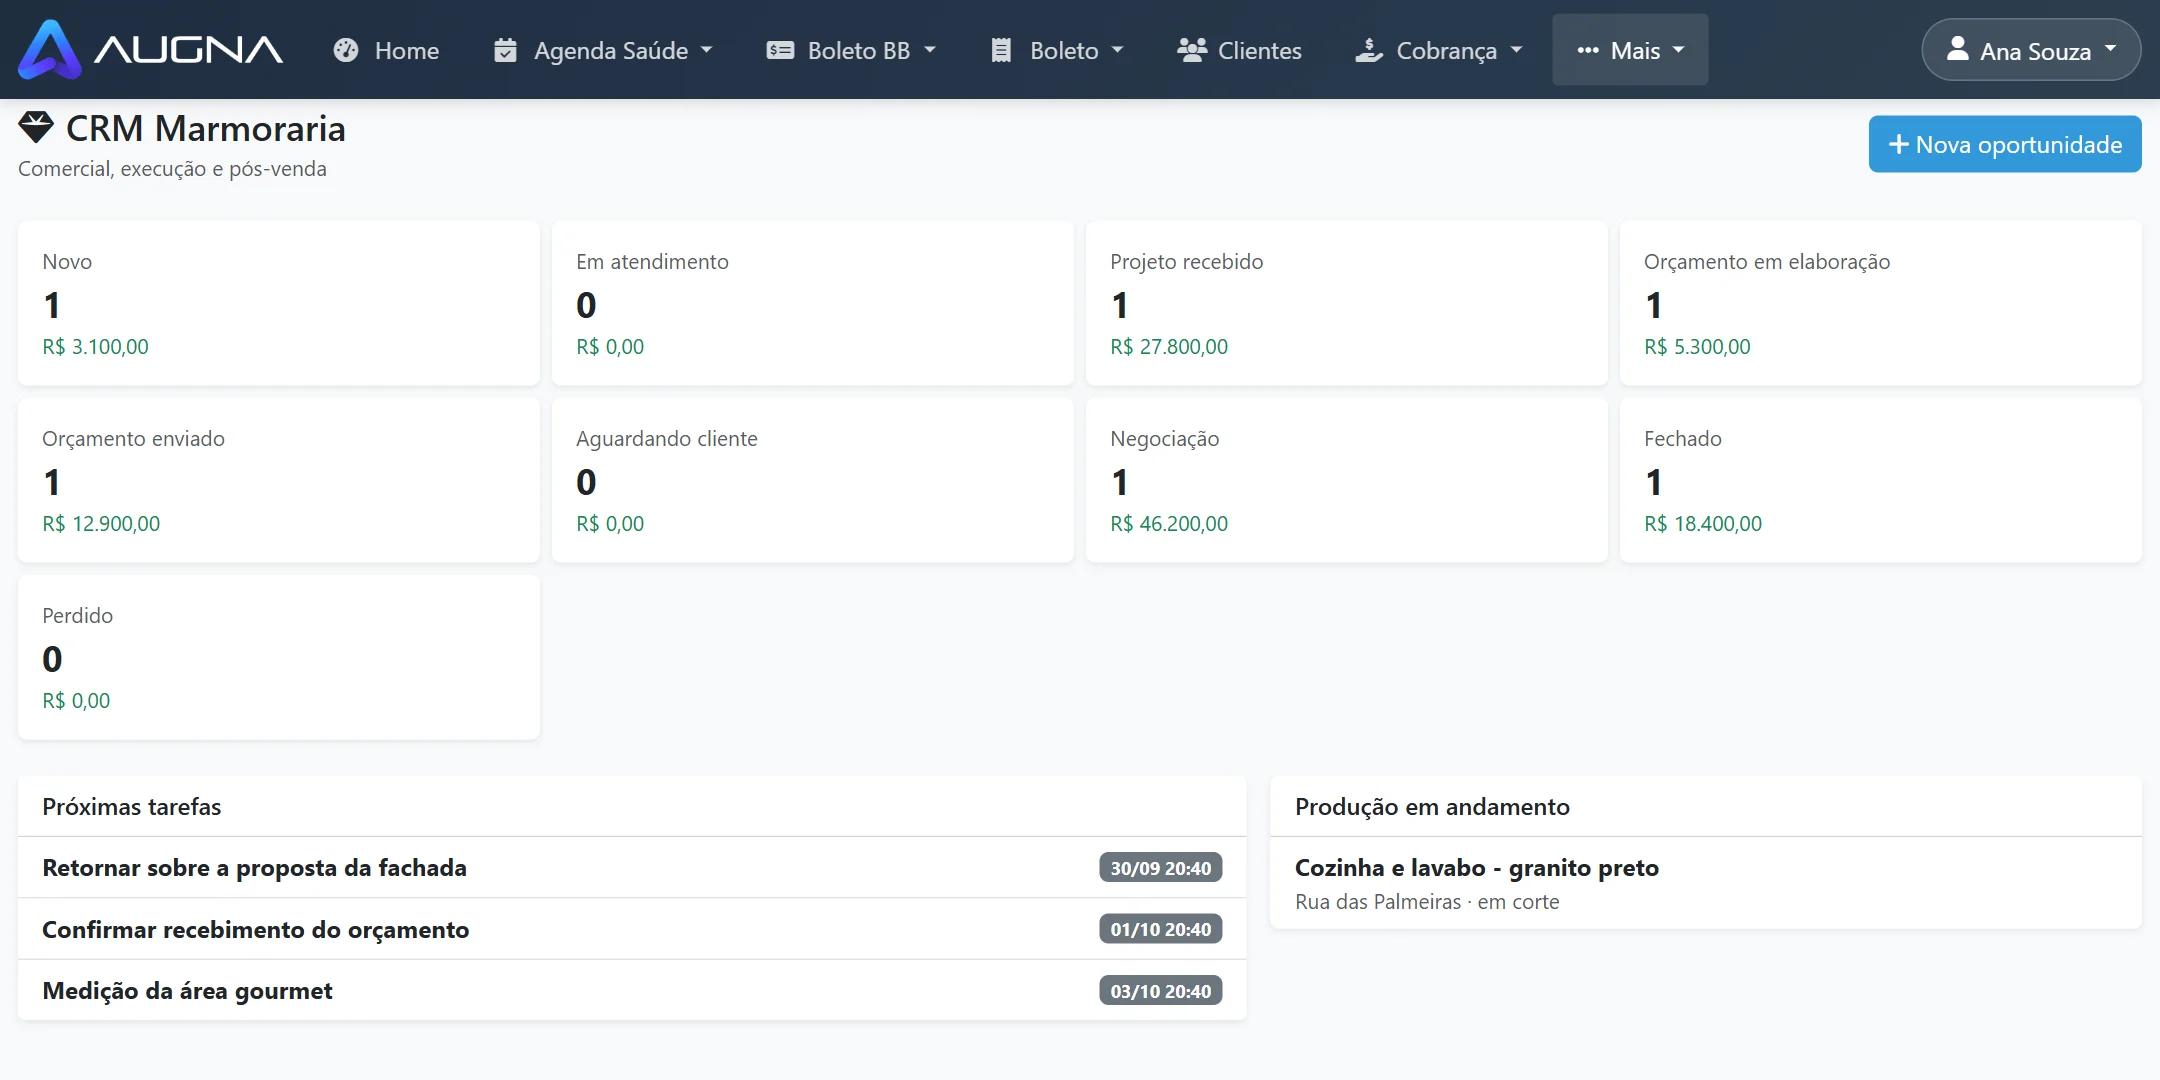Select the Fechado stage card
The image size is (2160, 1080).
point(1881,480)
